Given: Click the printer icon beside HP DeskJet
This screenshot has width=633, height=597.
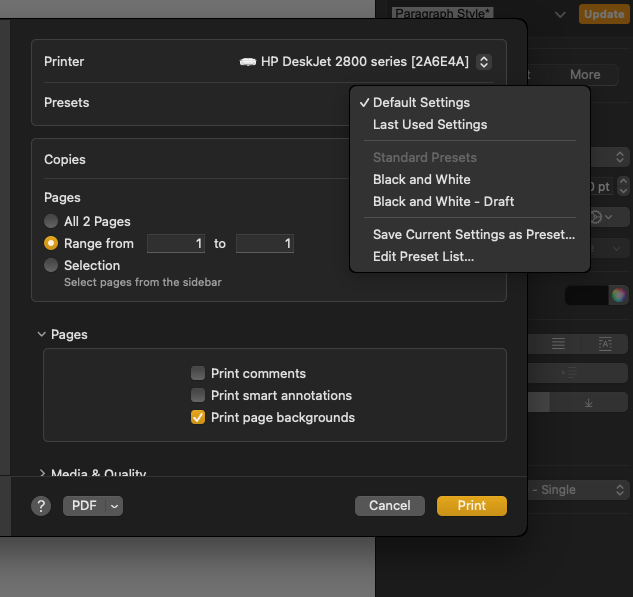Looking at the screenshot, I should pyautogui.click(x=248, y=62).
